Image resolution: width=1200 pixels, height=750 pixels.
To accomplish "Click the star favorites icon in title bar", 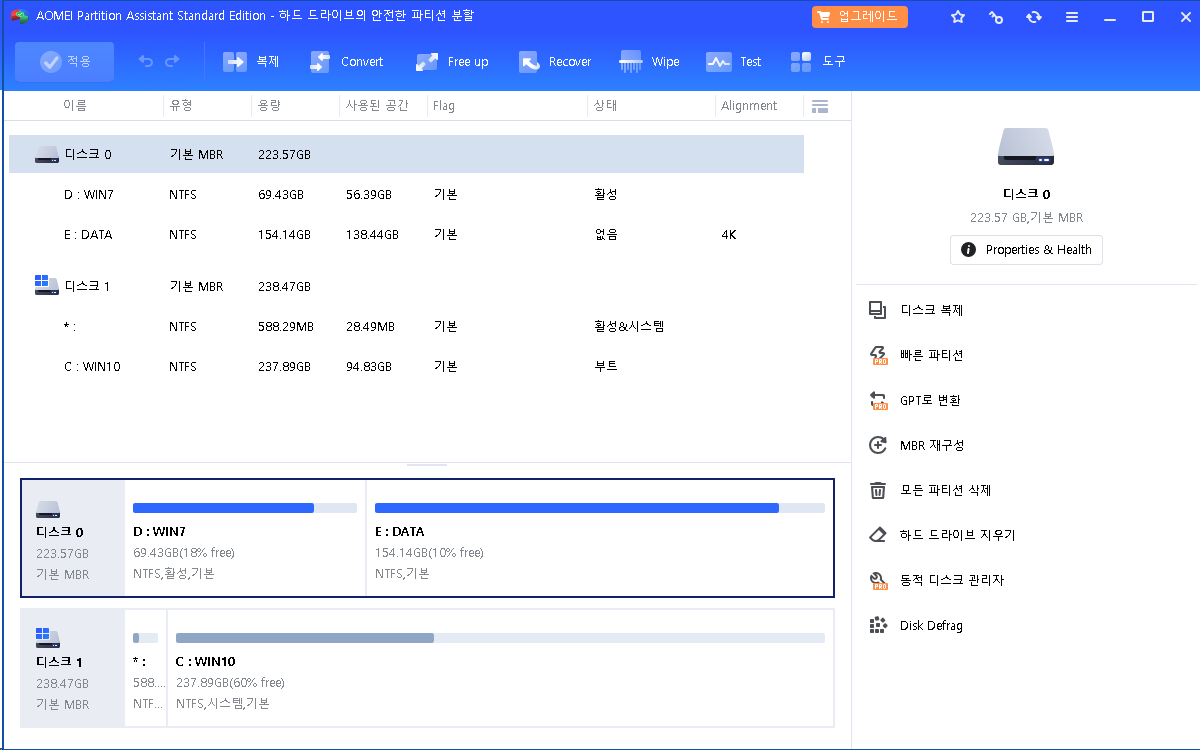I will (958, 17).
